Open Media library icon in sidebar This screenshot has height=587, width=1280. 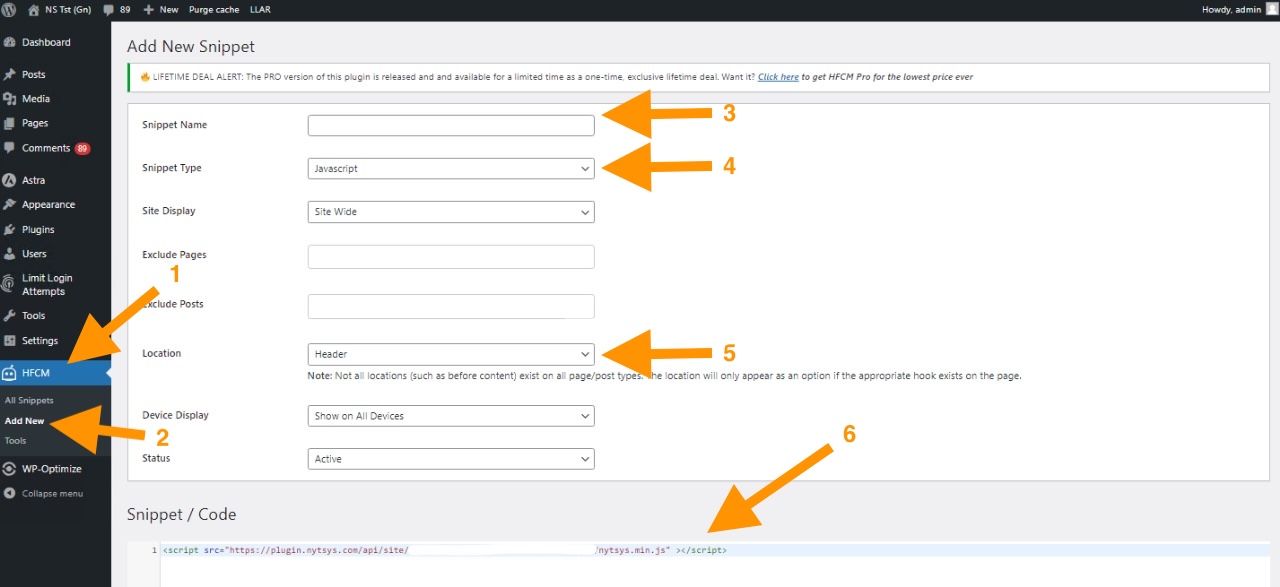point(10,99)
